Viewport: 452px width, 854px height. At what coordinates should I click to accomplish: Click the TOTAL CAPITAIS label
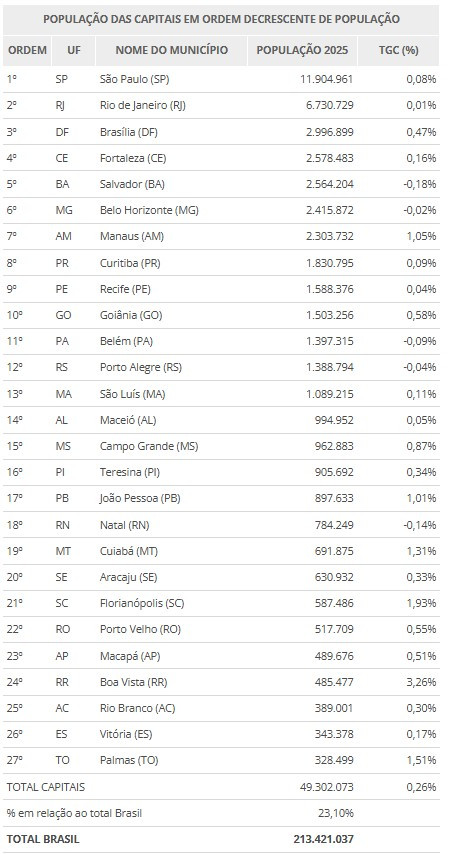[x=46, y=786]
